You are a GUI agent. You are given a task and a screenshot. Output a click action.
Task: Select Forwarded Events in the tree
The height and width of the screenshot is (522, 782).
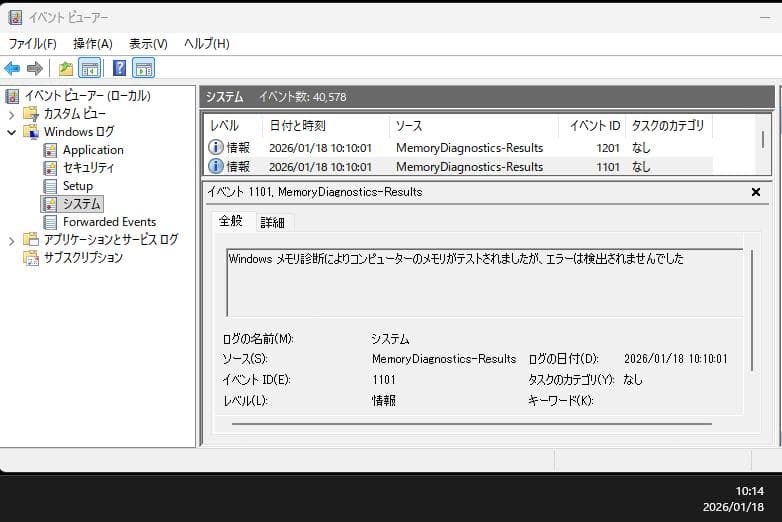(109, 222)
